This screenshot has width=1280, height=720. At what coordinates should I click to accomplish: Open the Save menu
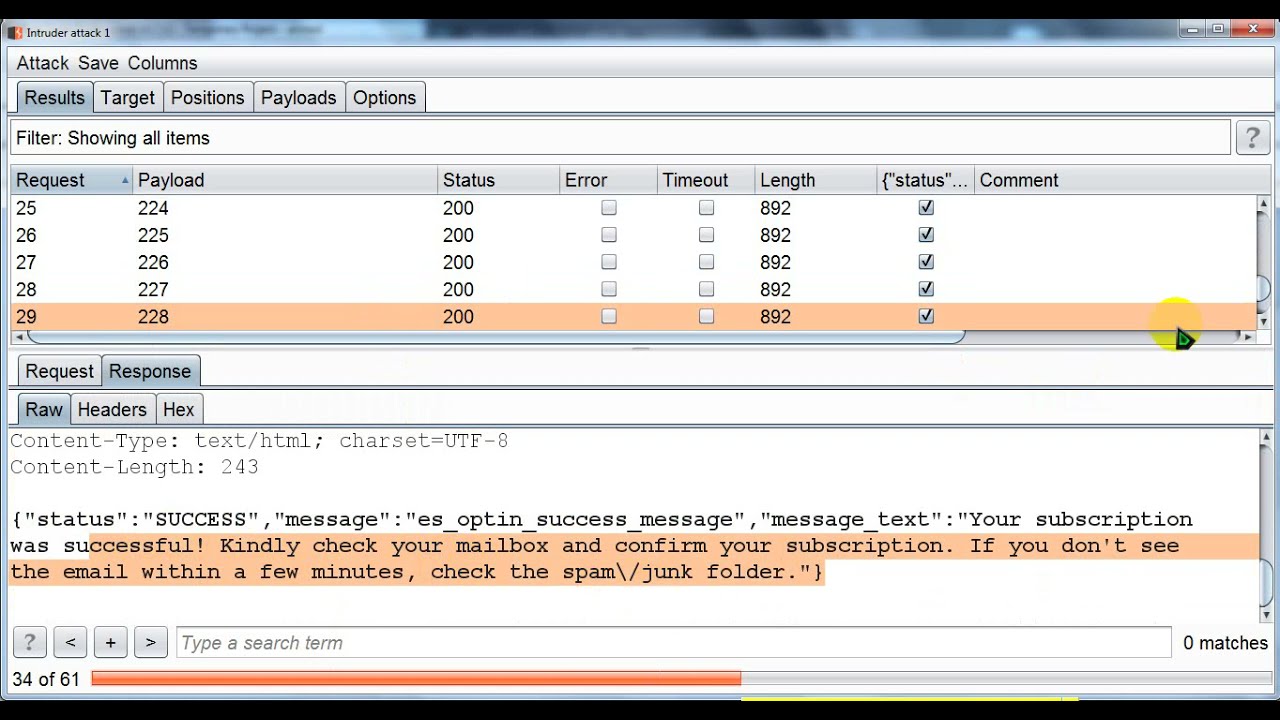(98, 63)
